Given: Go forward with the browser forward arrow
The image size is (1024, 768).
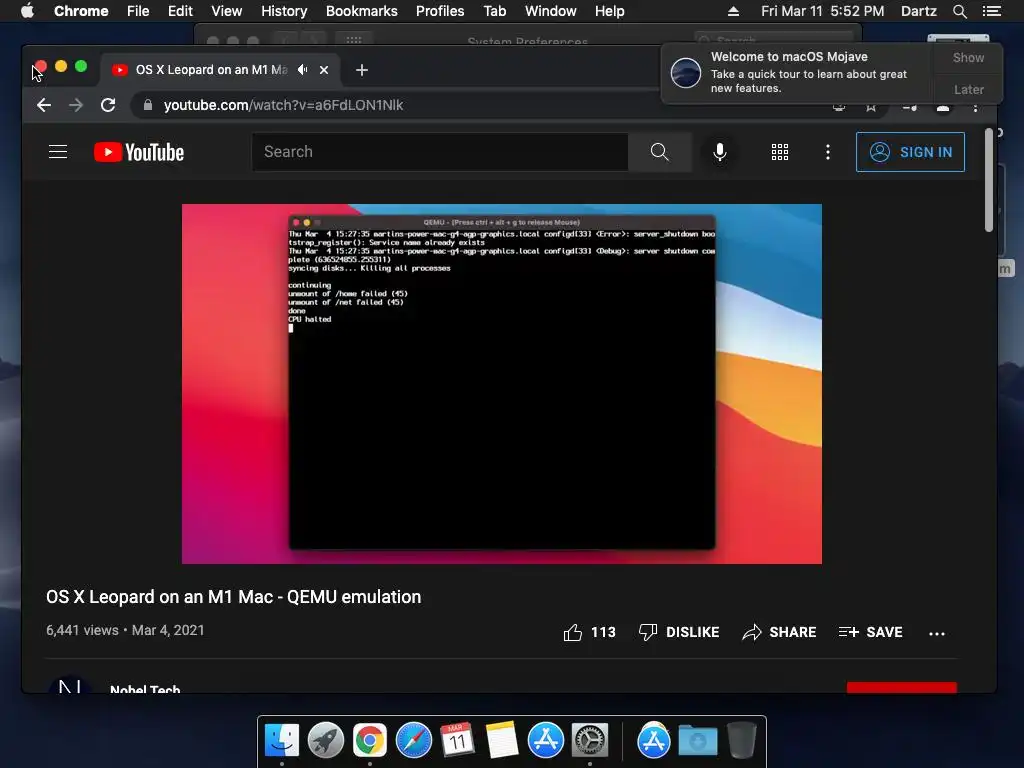Looking at the screenshot, I should coord(76,105).
